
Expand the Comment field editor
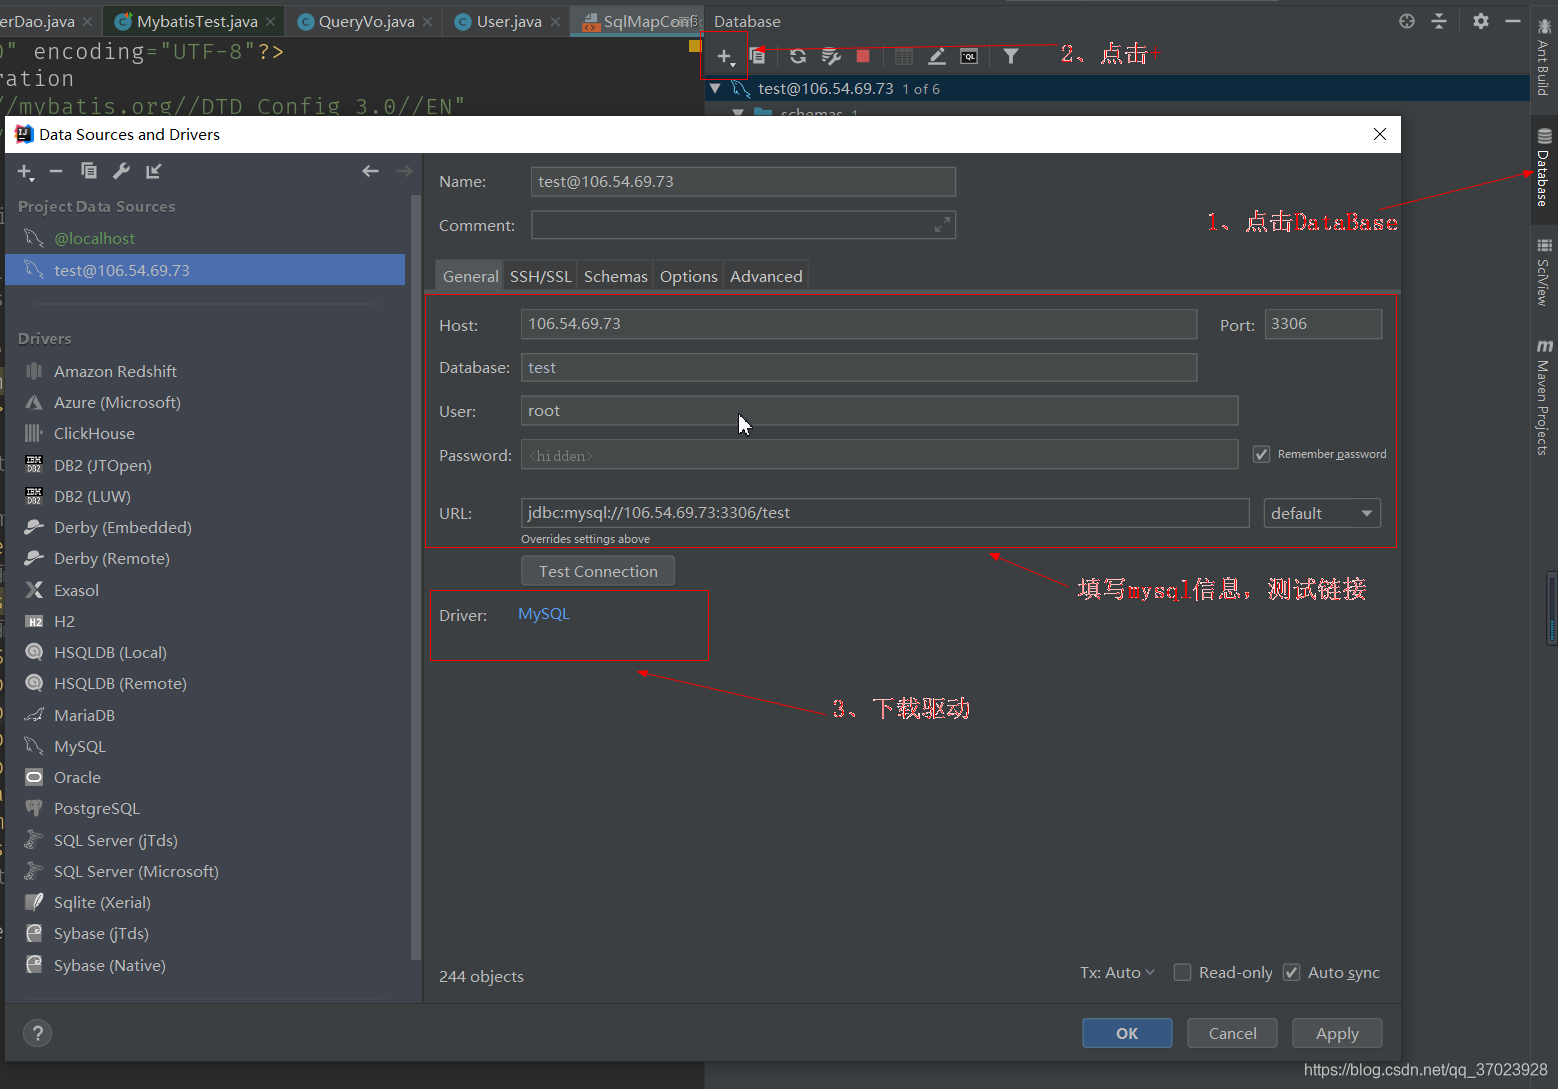[942, 225]
